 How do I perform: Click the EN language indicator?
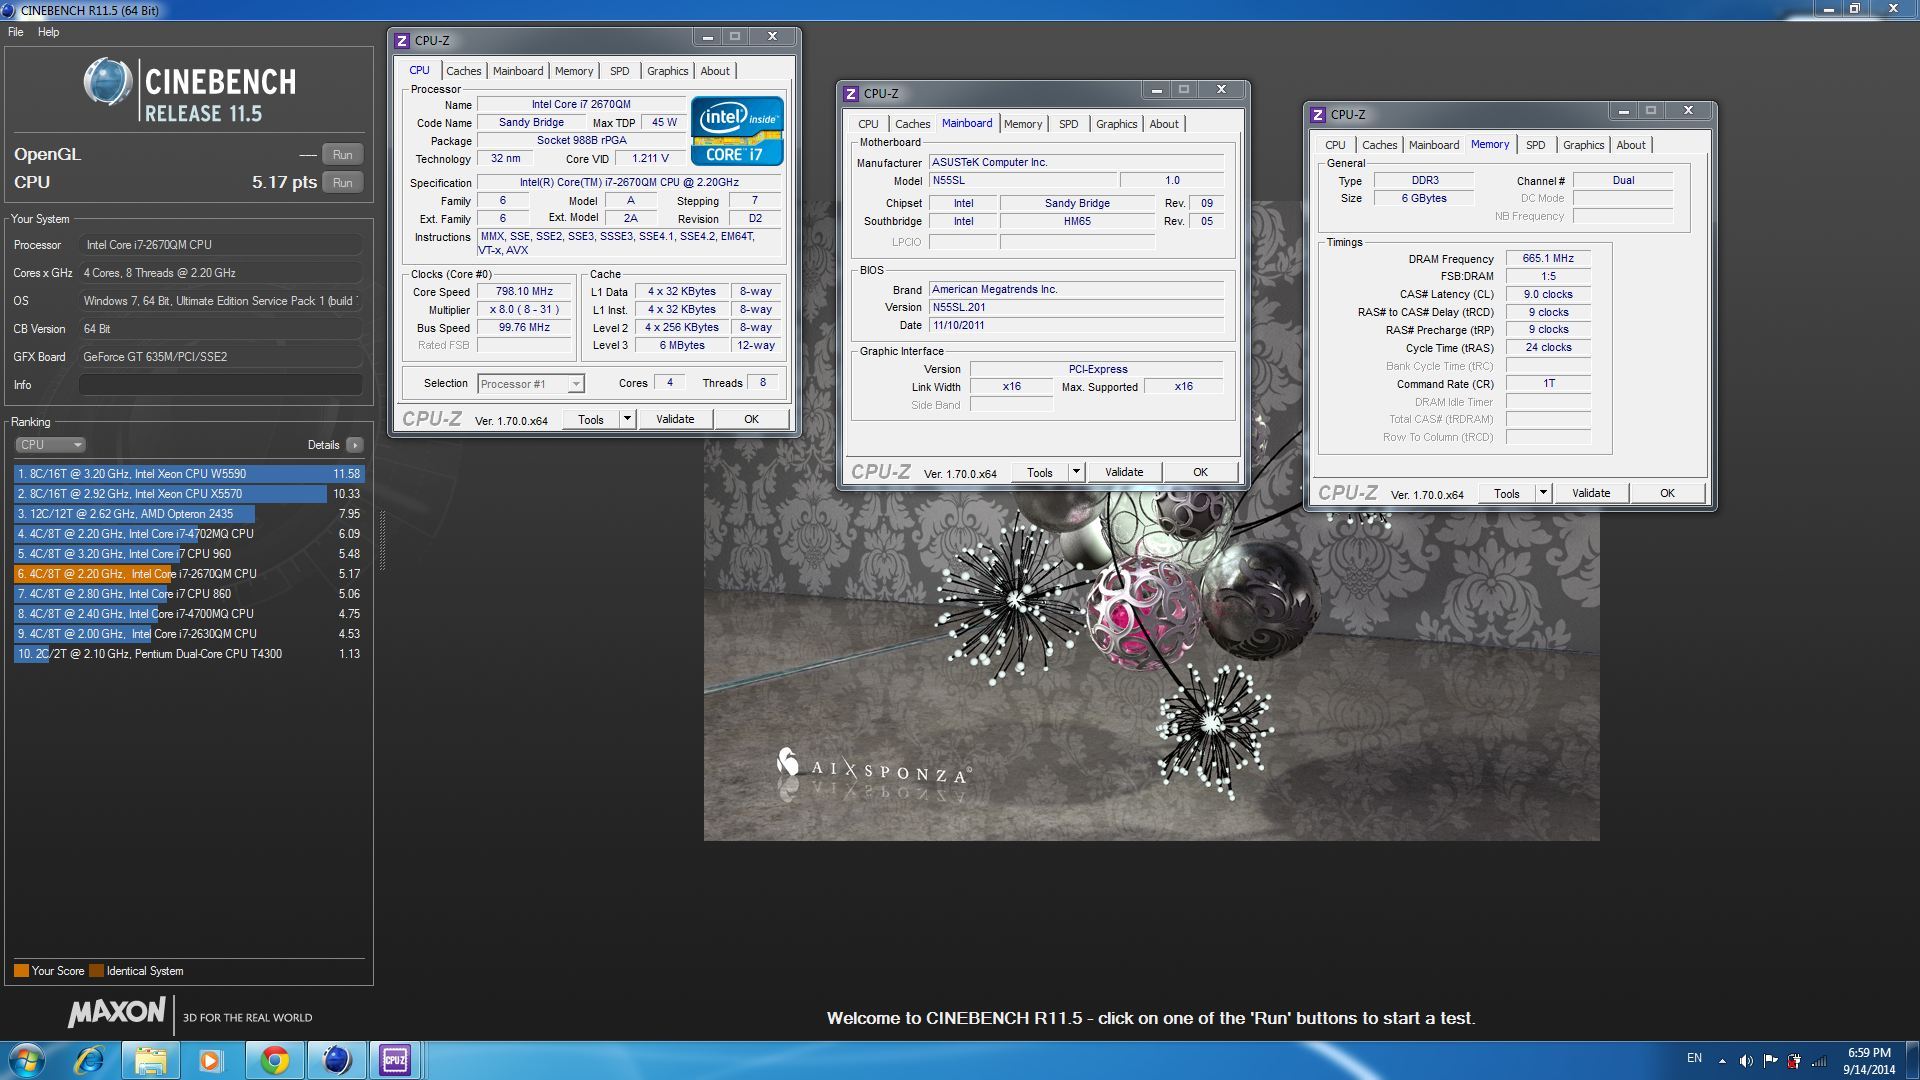(x=1694, y=1058)
